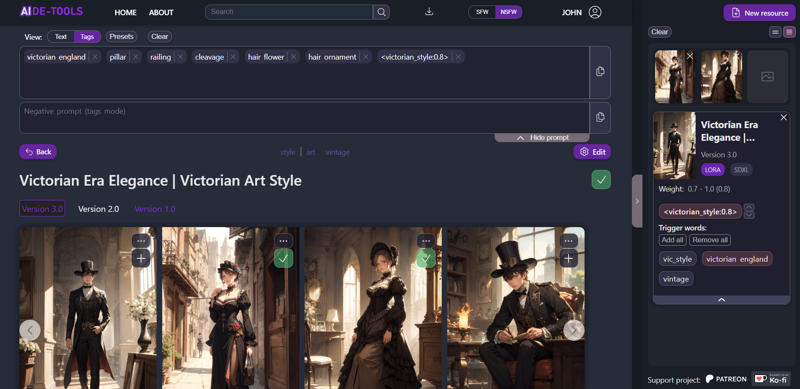Click the search magnifier icon
Image resolution: width=800 pixels, height=389 pixels.
tap(381, 12)
